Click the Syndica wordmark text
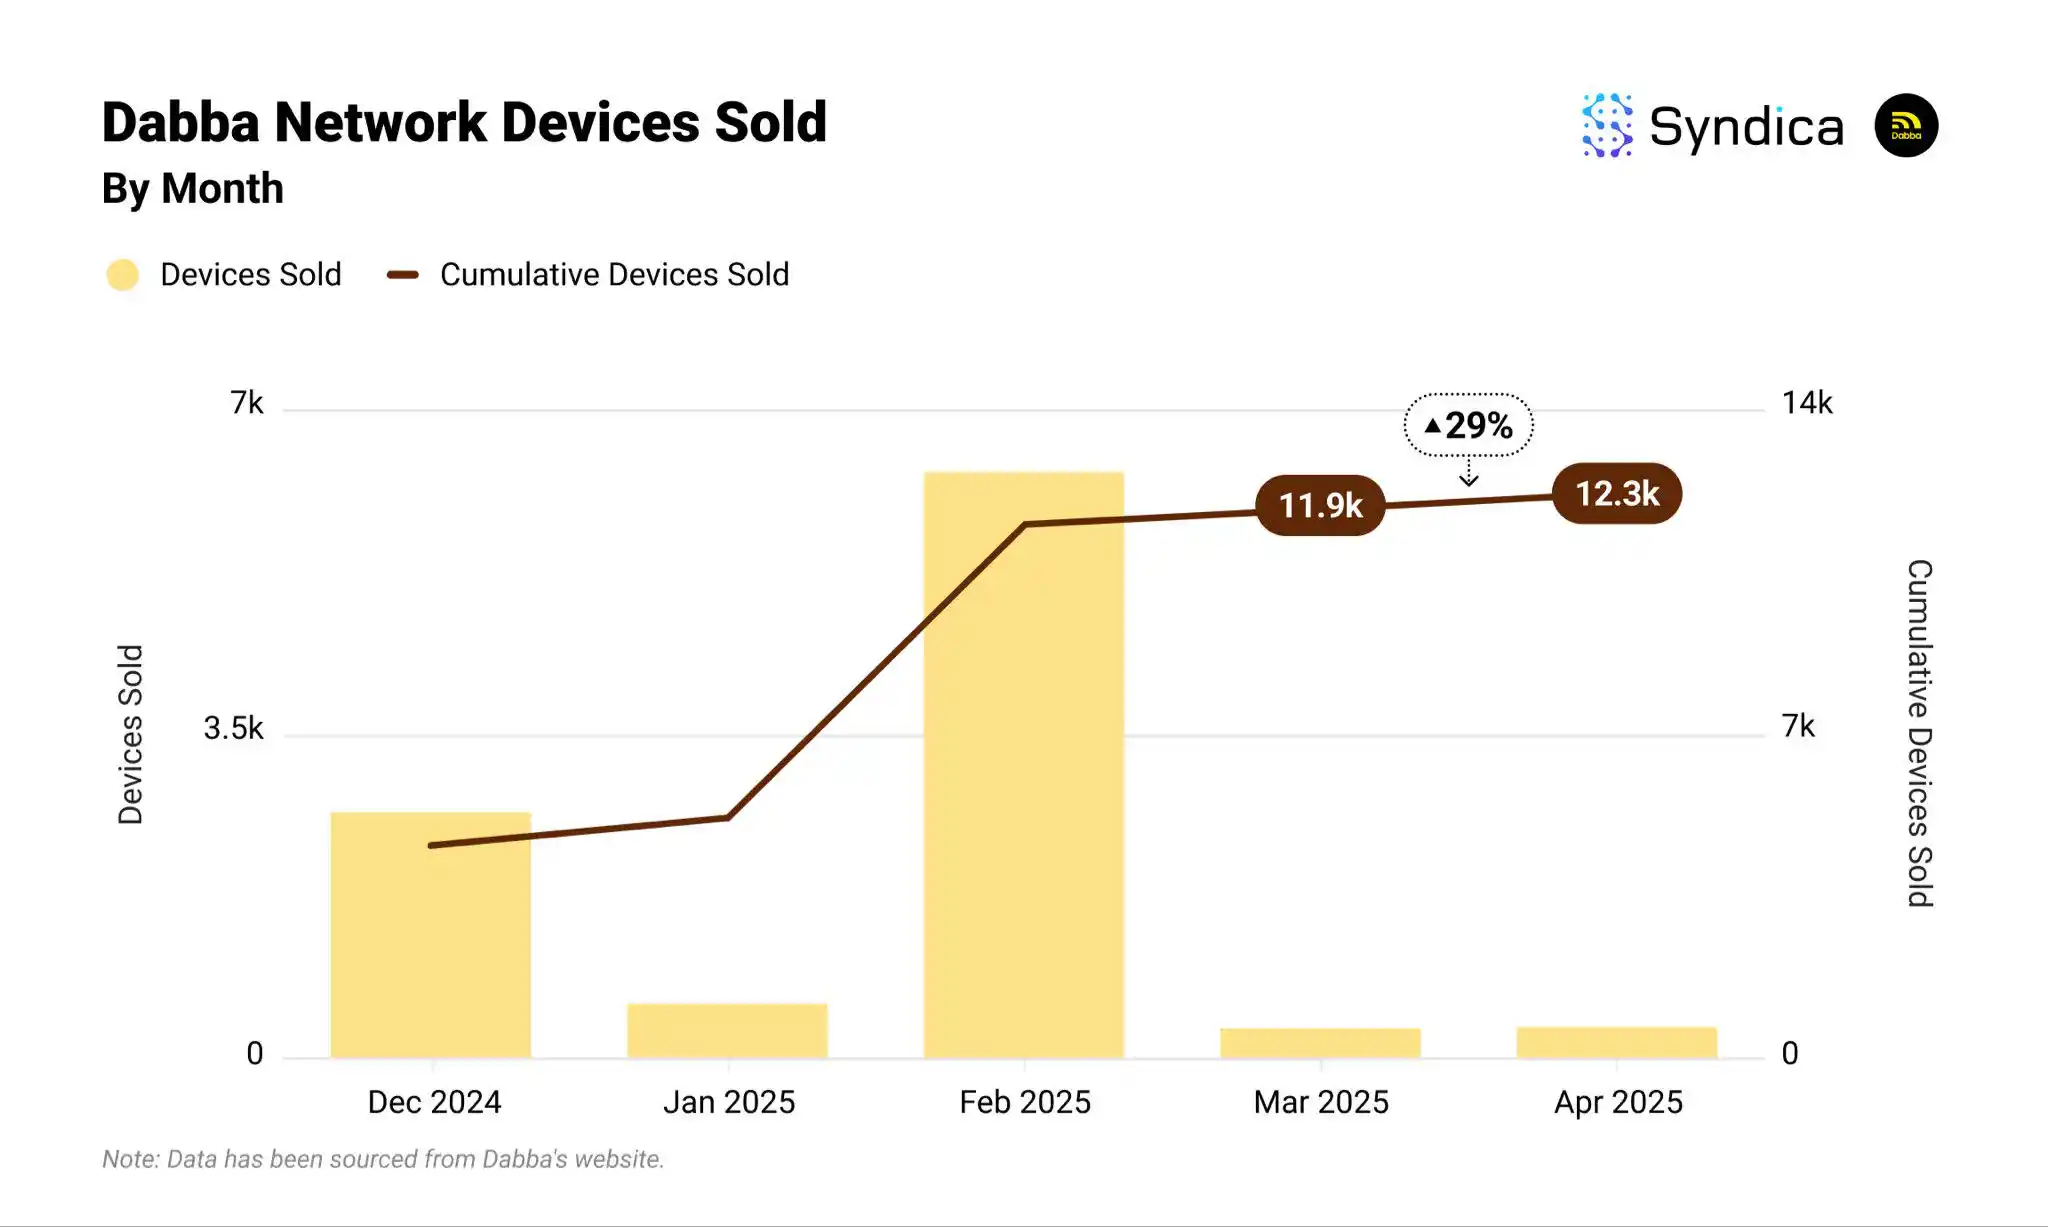Screen dimensions: 2048x1227 coord(1746,128)
